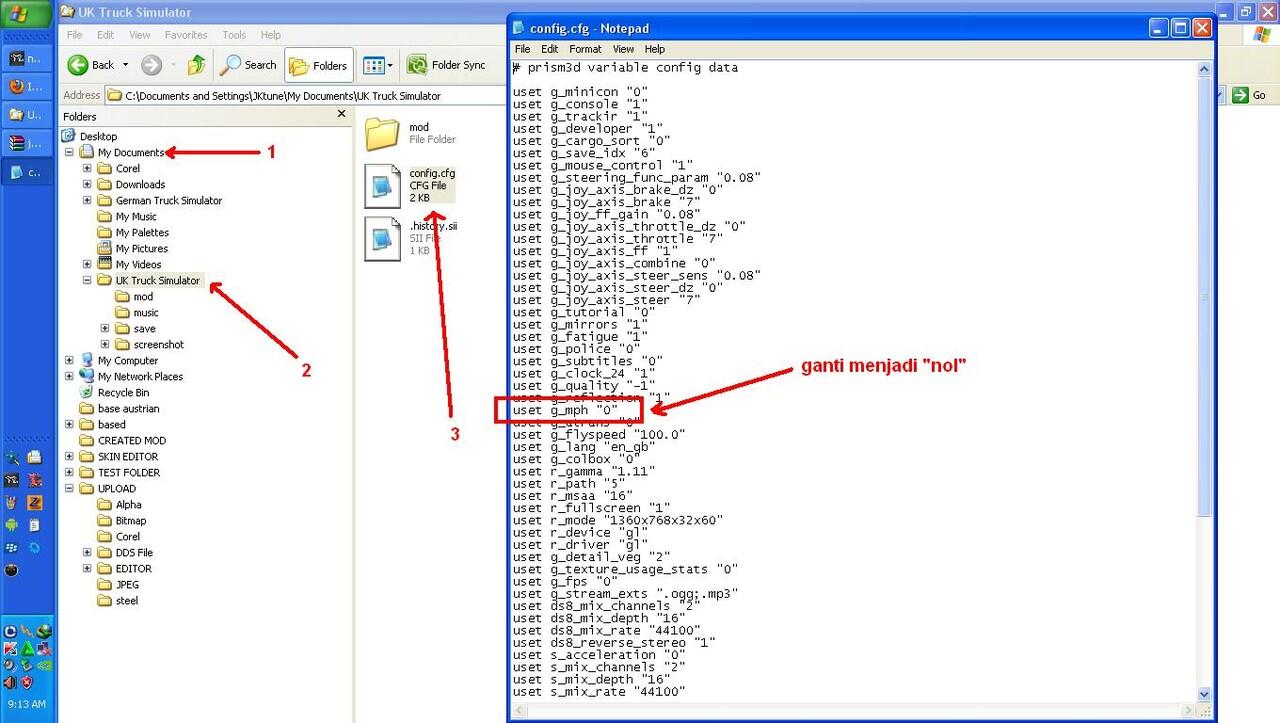The width and height of the screenshot is (1280, 723).
Task: Close the Folders pane with X
Action: point(342,115)
